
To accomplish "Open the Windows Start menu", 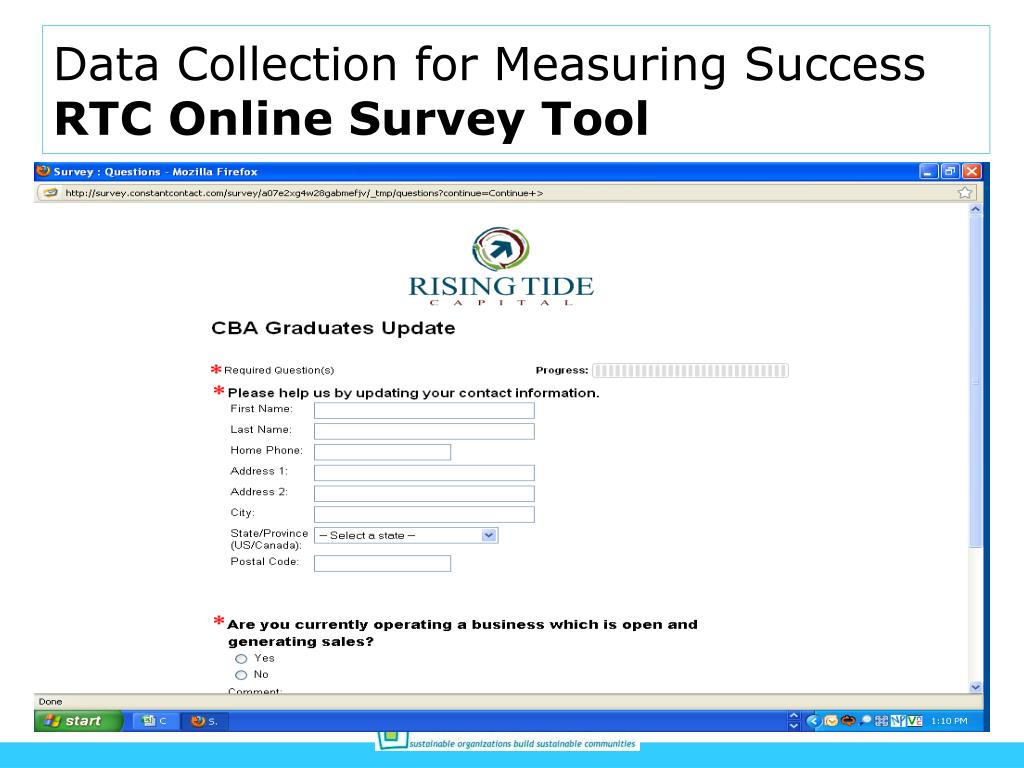I will click(78, 721).
